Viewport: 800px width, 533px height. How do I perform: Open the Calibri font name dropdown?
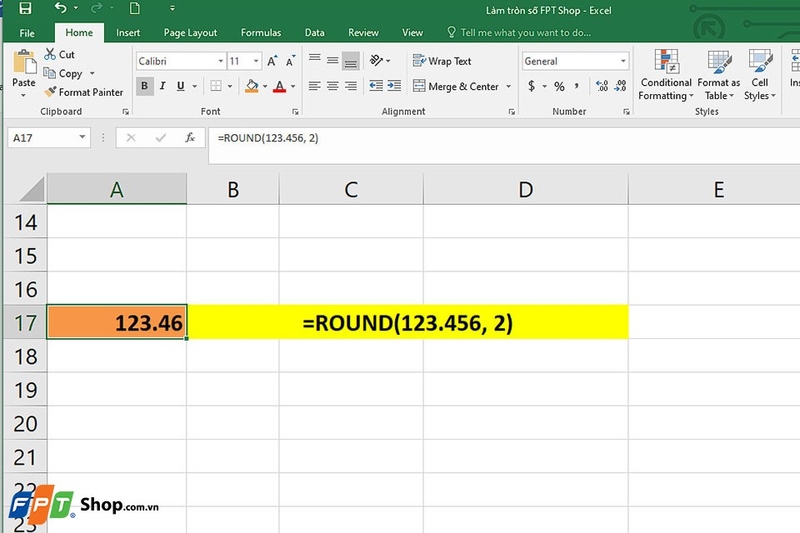coord(220,61)
